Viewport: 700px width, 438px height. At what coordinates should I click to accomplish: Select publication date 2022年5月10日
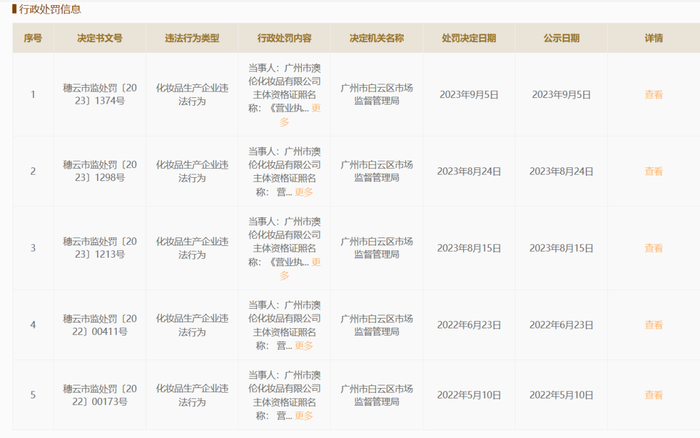coord(562,395)
